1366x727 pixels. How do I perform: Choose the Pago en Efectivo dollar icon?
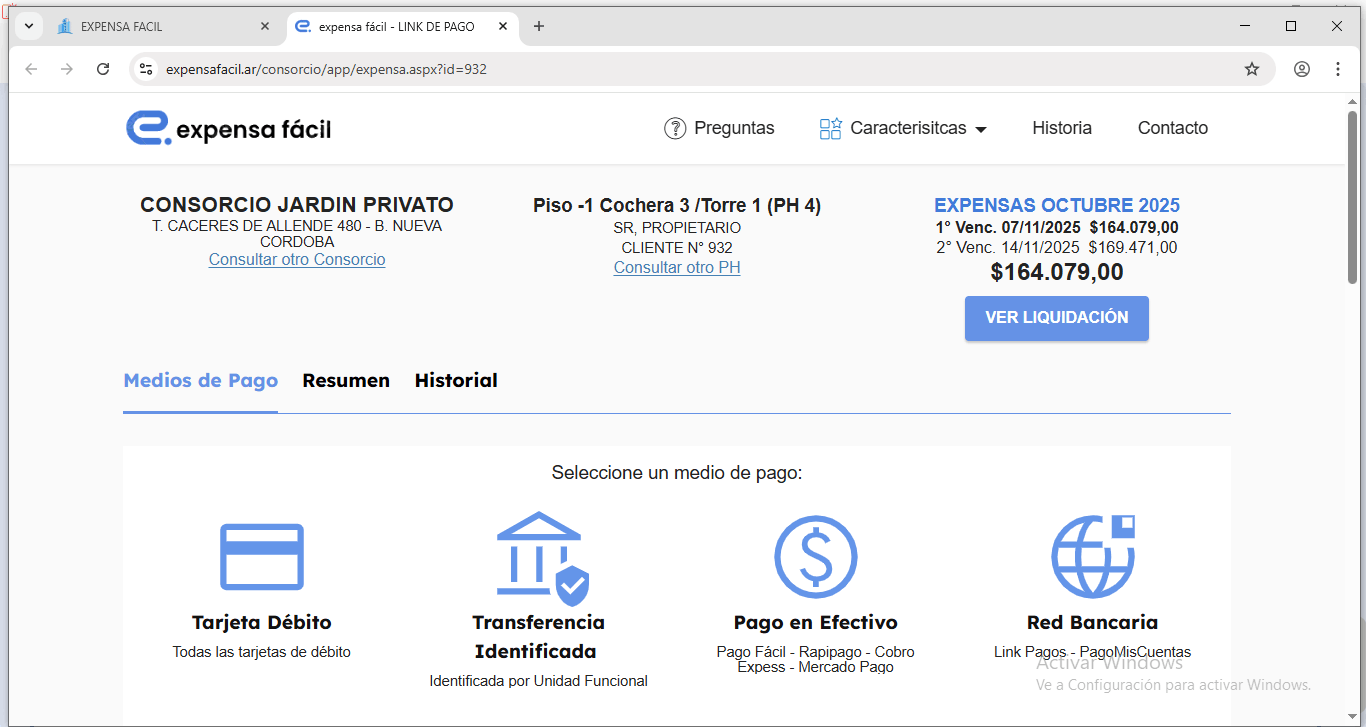coord(815,557)
